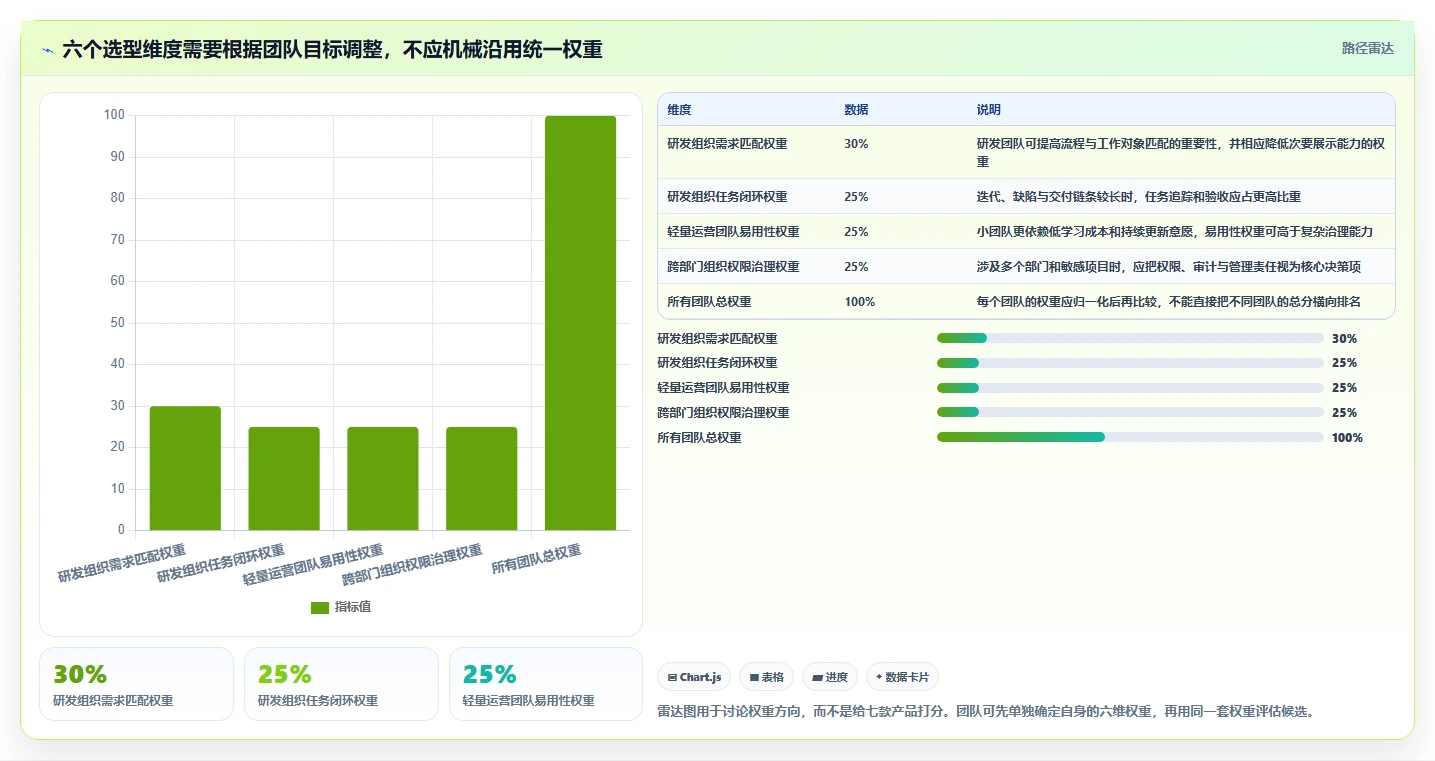Click the lightning icon beside the title
1435x761 pixels.
(47, 50)
